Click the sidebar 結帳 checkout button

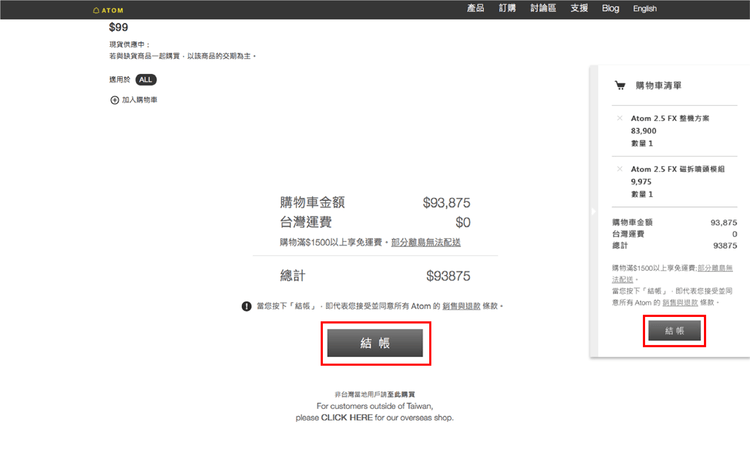click(x=674, y=330)
